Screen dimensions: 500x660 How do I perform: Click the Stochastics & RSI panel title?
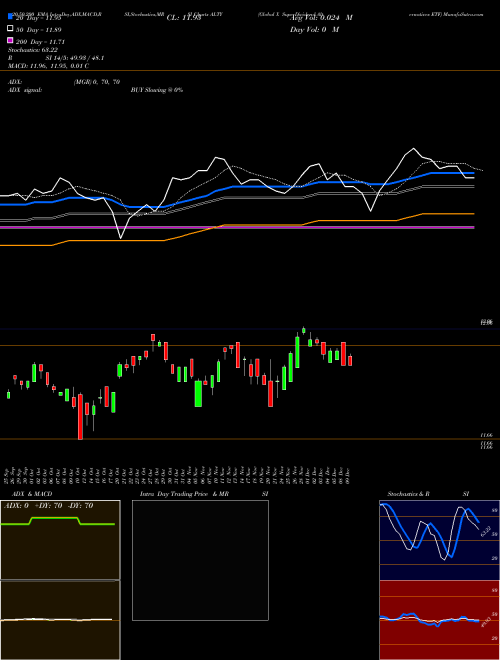click(x=428, y=494)
